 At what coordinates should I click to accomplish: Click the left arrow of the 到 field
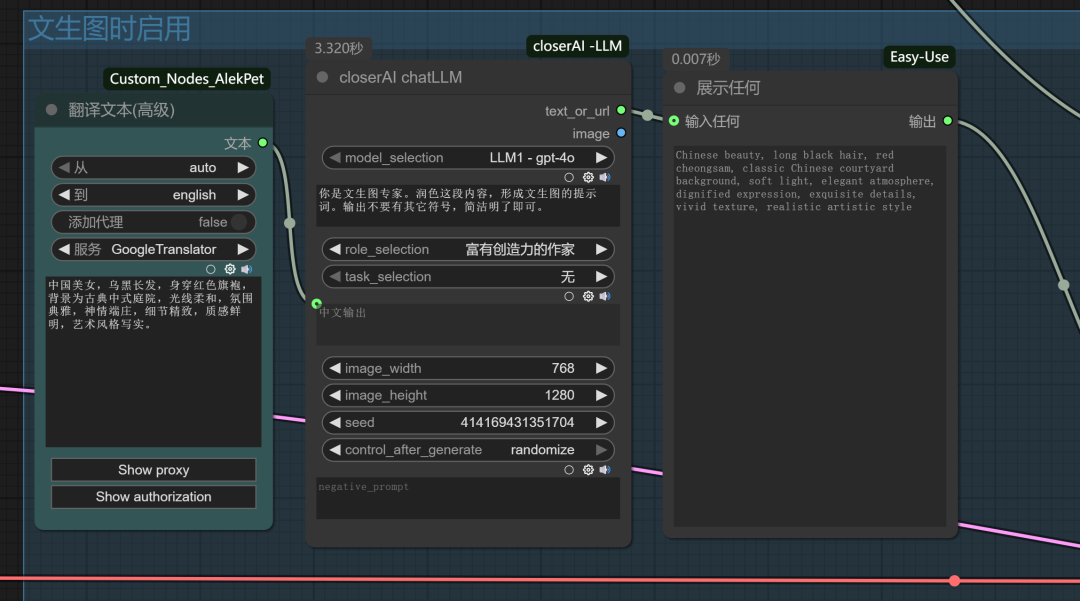point(64,195)
